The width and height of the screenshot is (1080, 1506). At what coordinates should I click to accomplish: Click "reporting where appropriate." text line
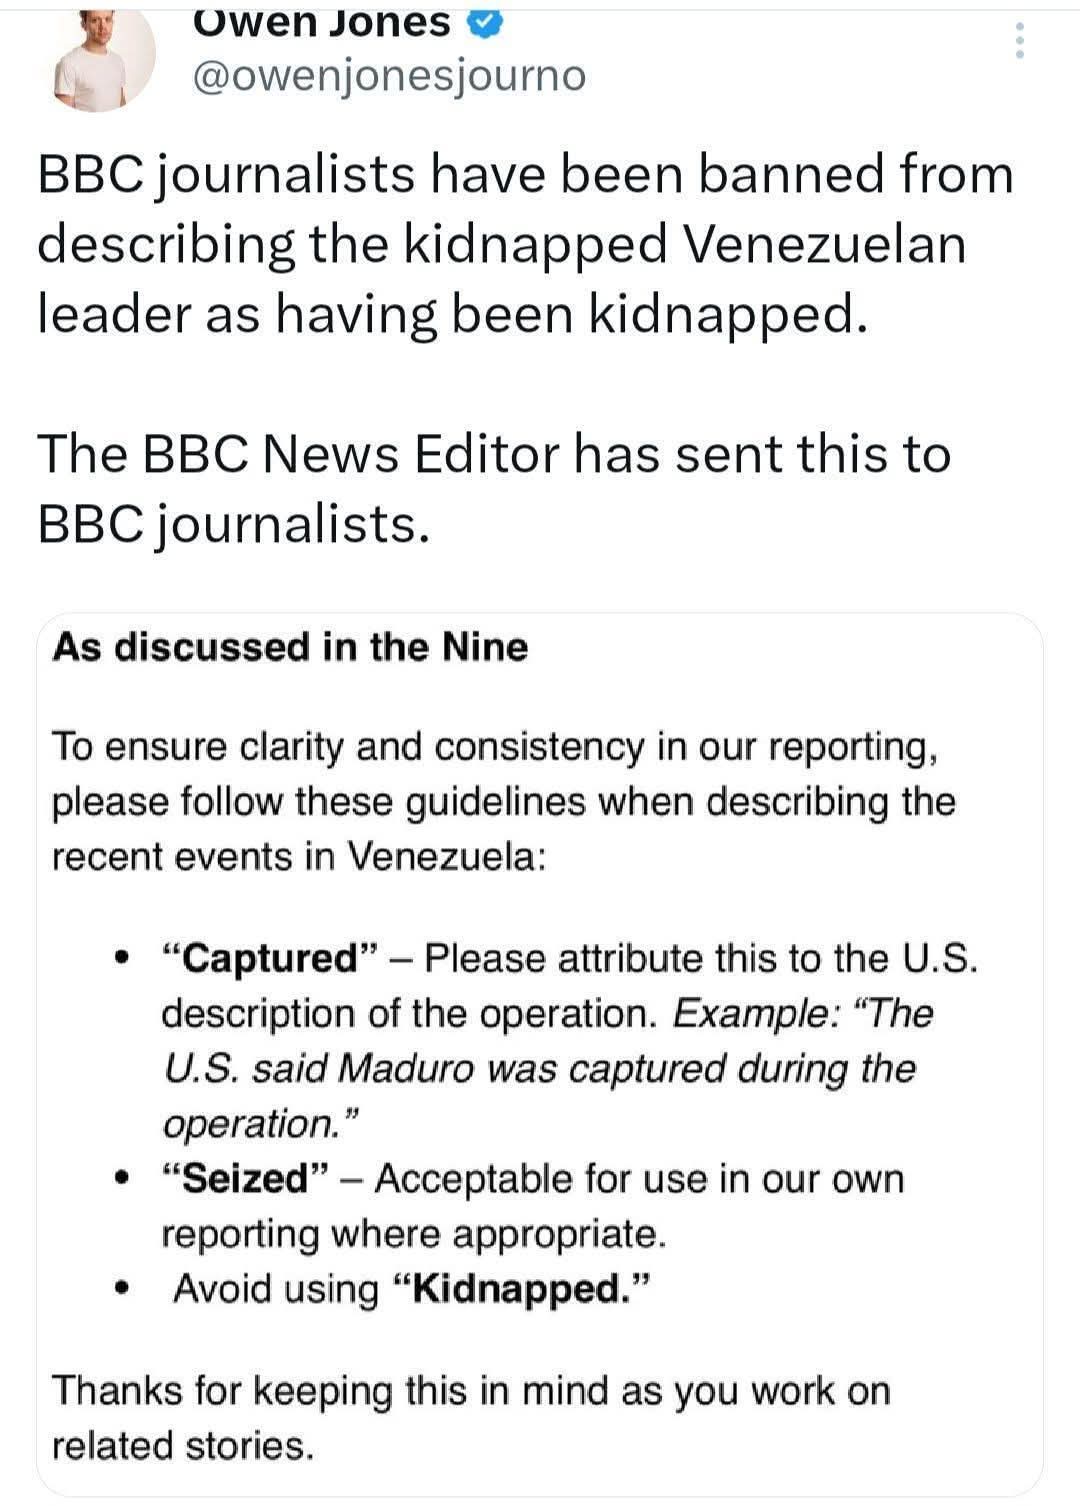point(413,1234)
